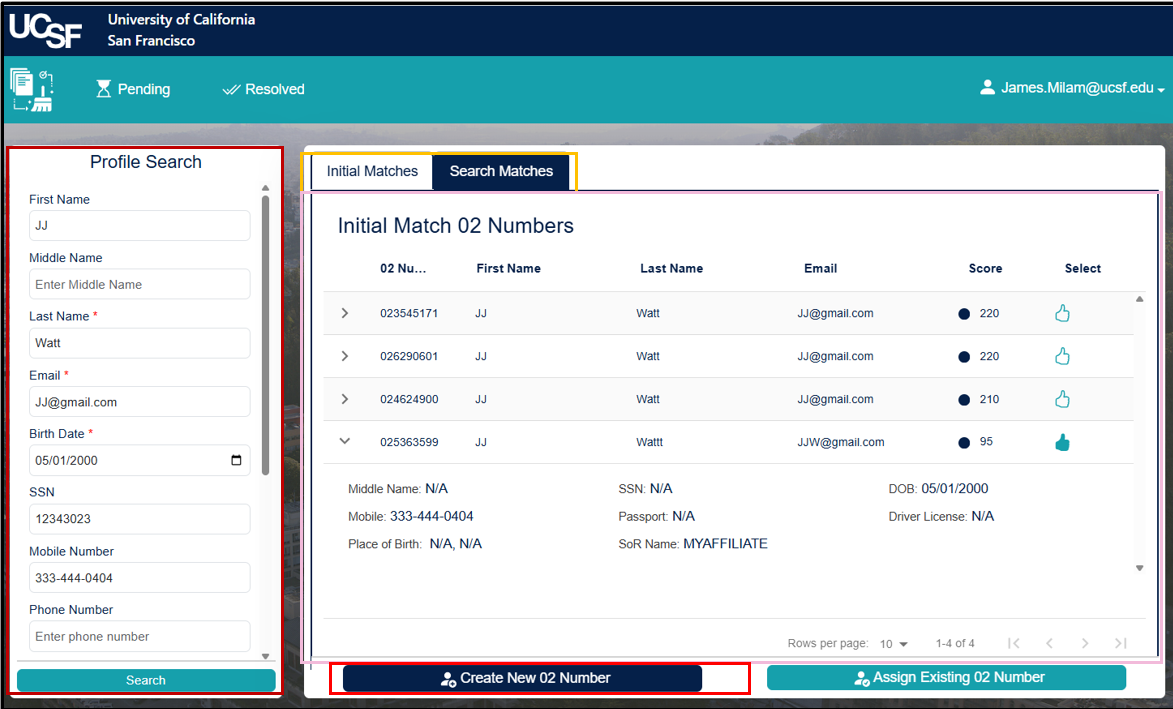
Task: Switch to the Initial Matches tab
Action: [x=370, y=171]
